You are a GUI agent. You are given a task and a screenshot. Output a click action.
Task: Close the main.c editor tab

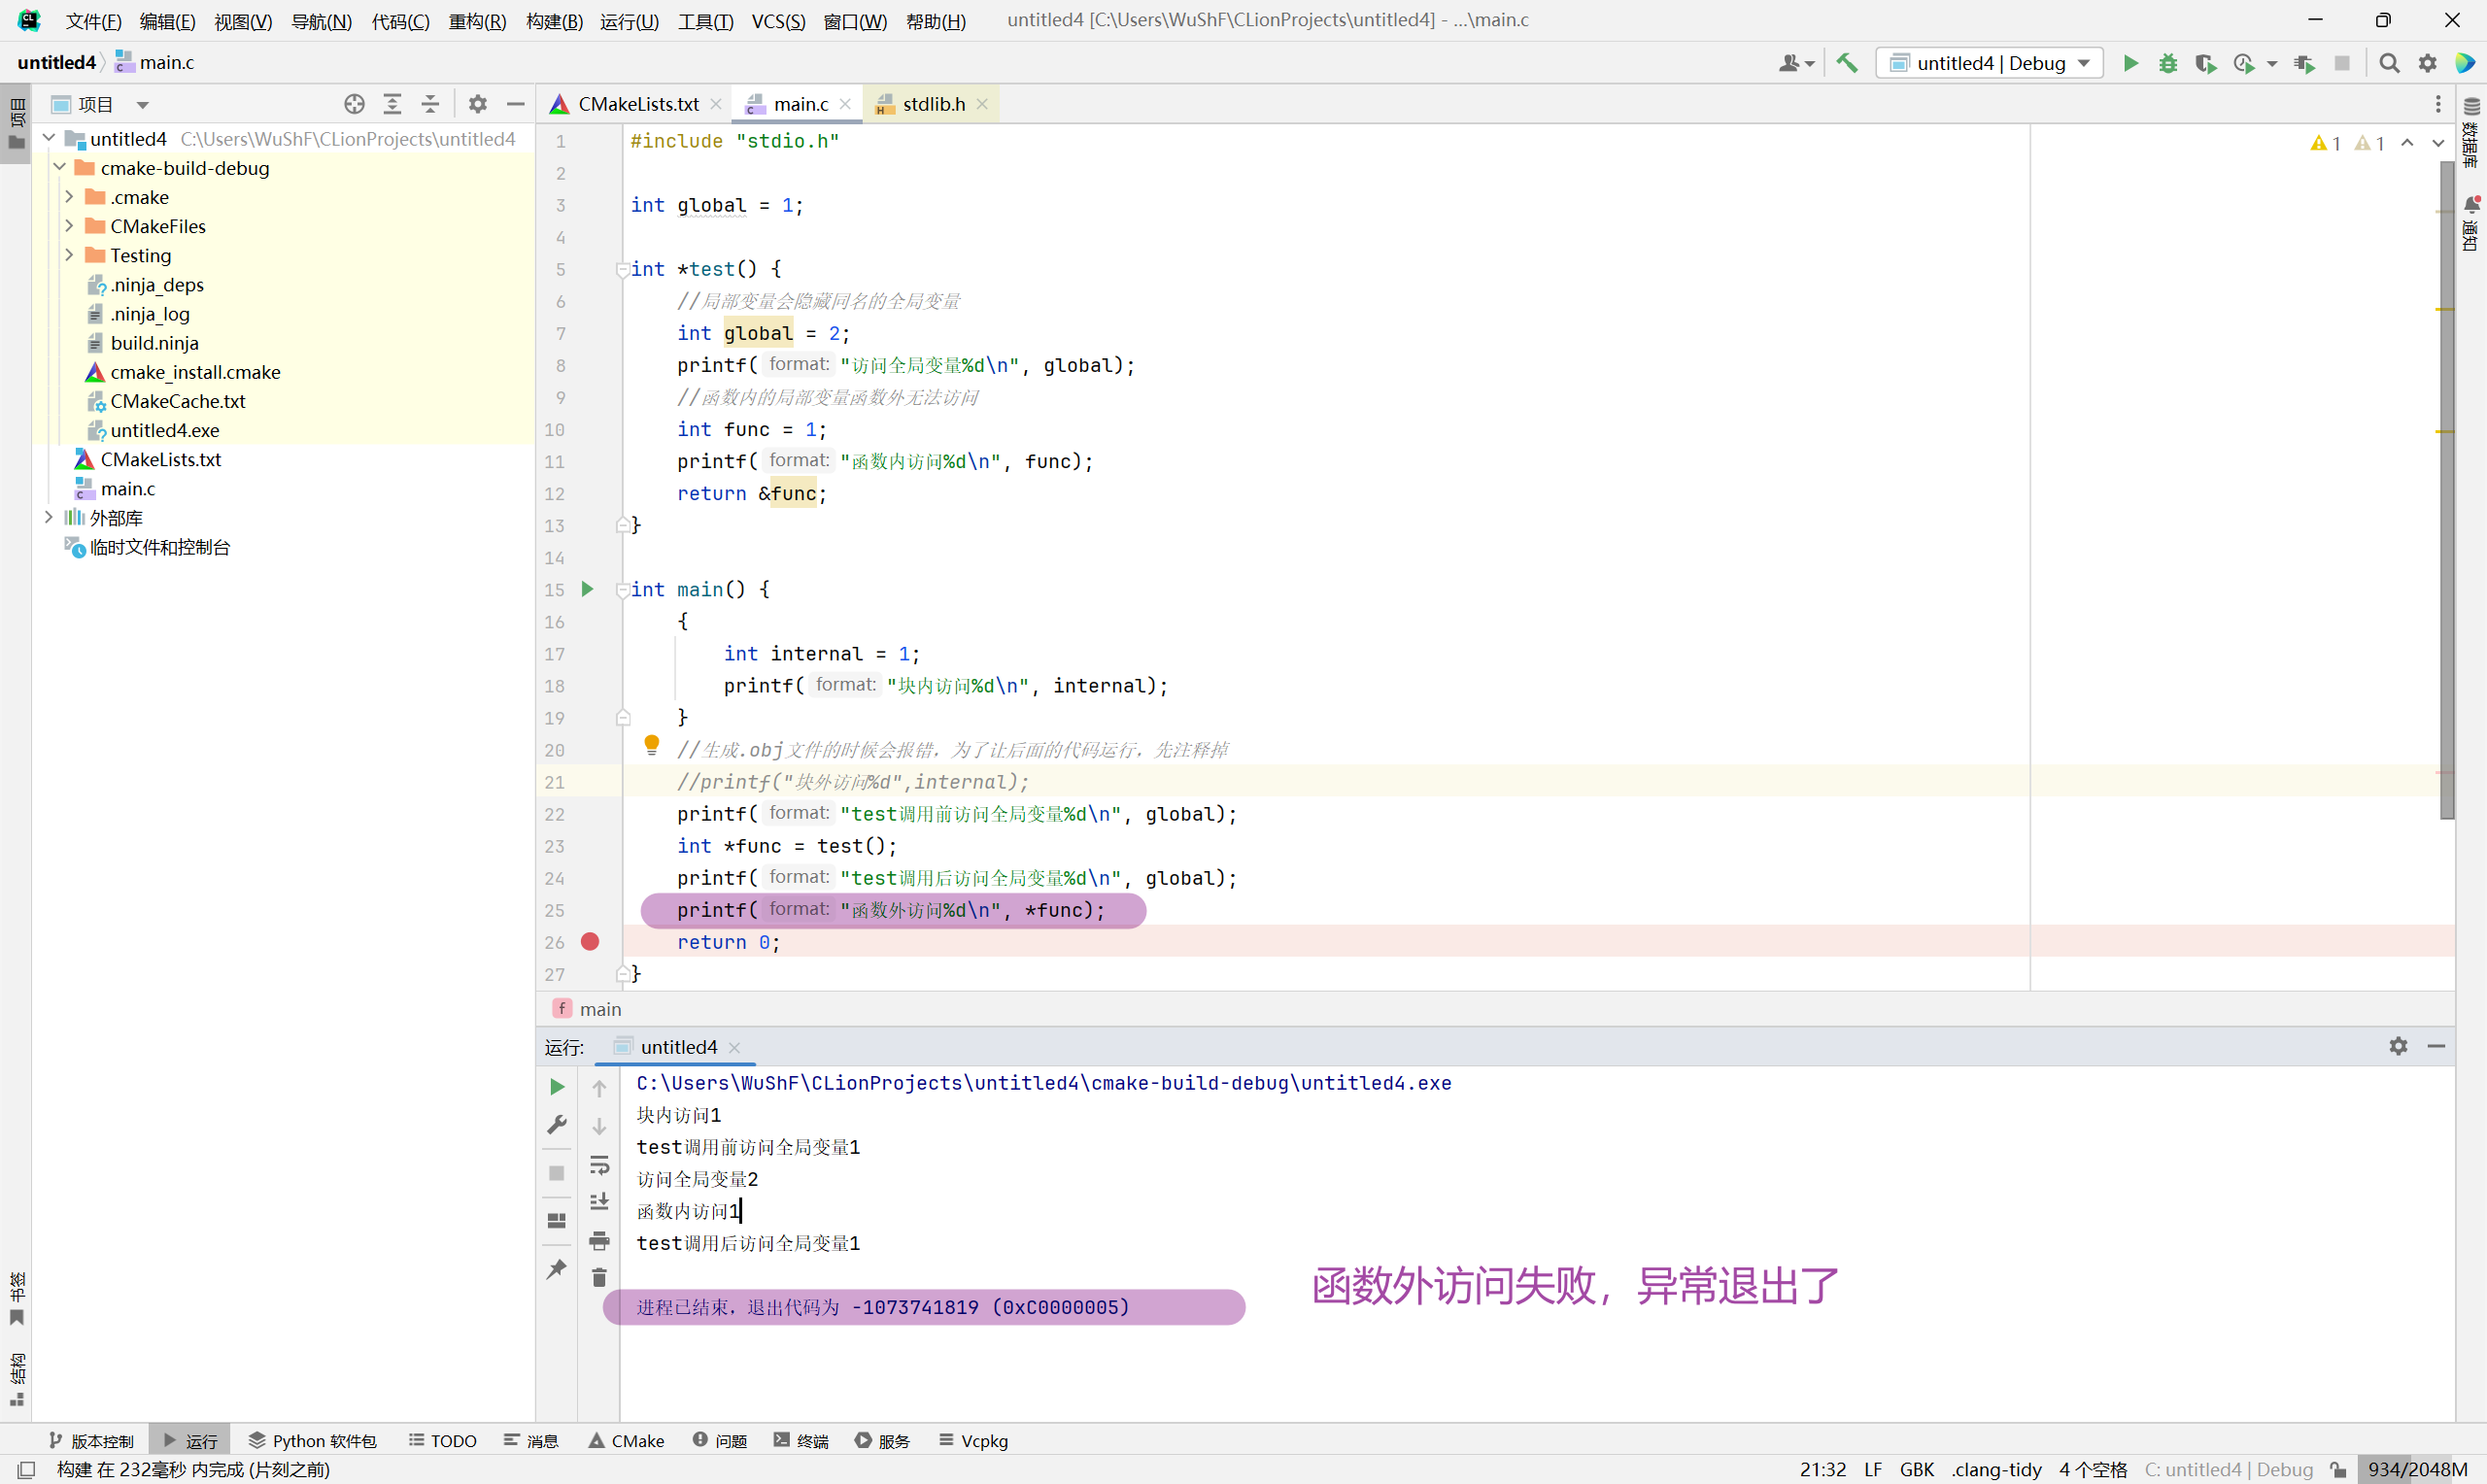pos(845,104)
